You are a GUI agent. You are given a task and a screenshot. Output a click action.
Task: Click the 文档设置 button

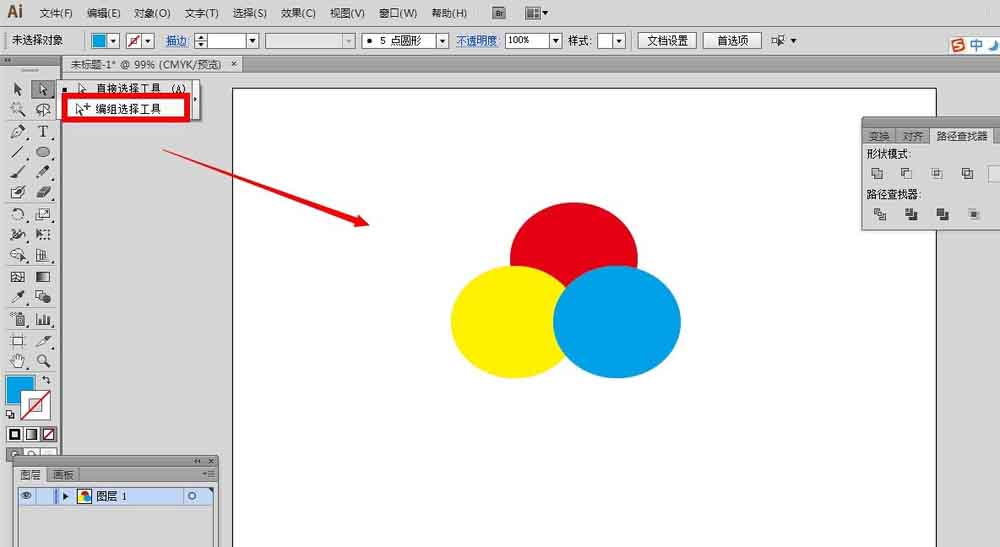[667, 41]
